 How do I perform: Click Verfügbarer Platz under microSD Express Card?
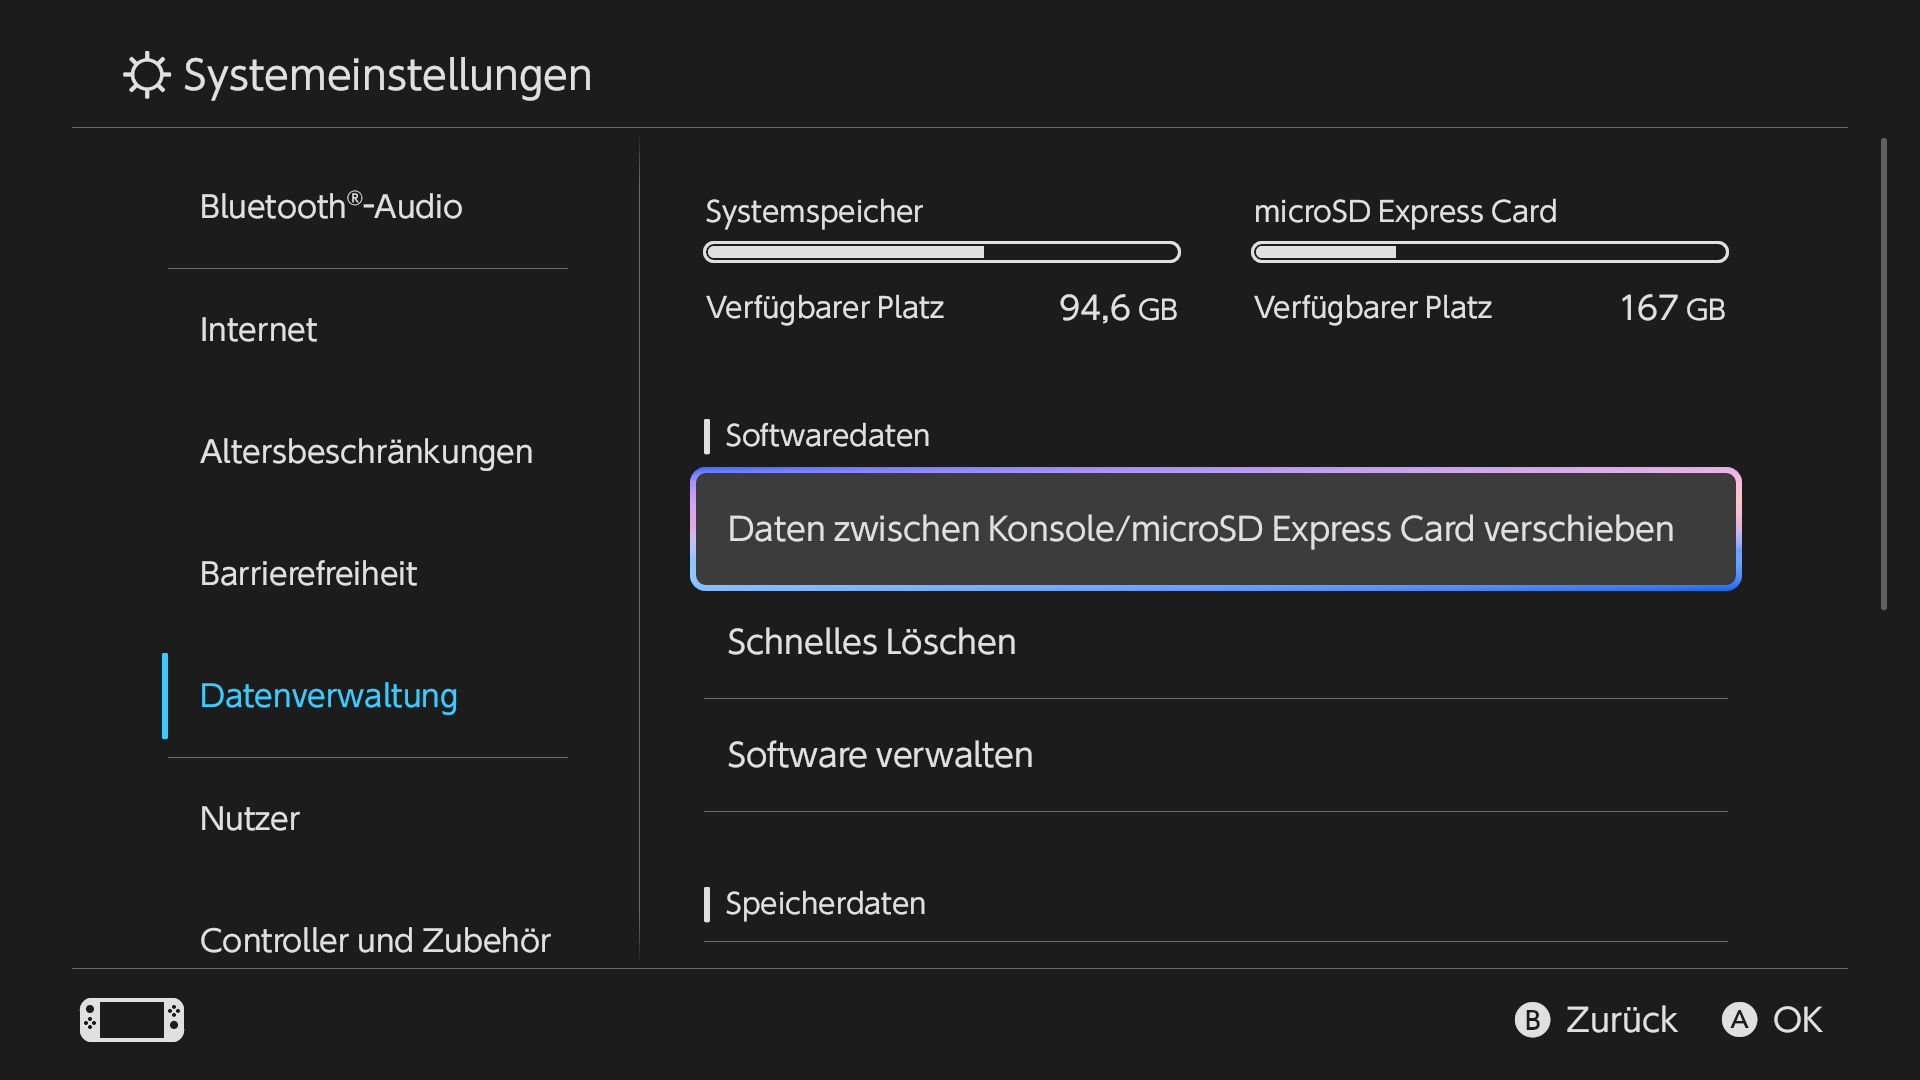(x=1373, y=308)
